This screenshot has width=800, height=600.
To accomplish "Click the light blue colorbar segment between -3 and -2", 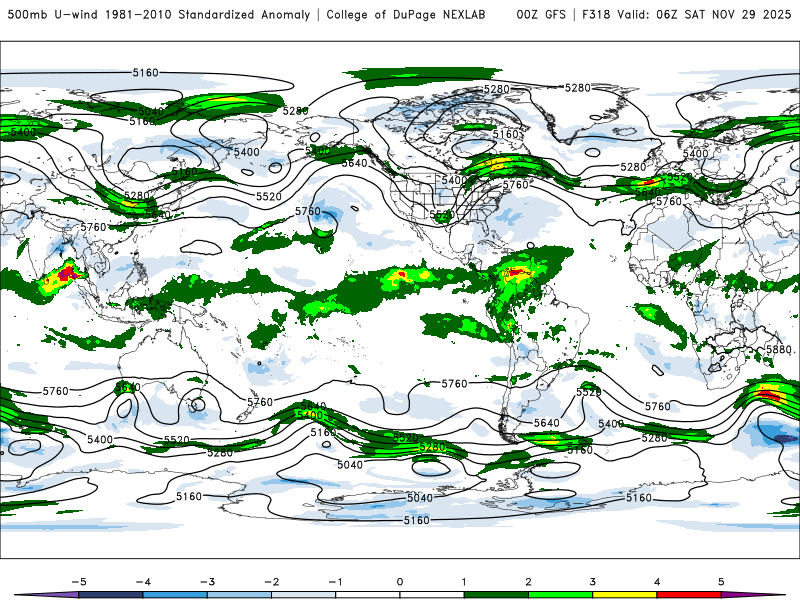I will click(239, 595).
